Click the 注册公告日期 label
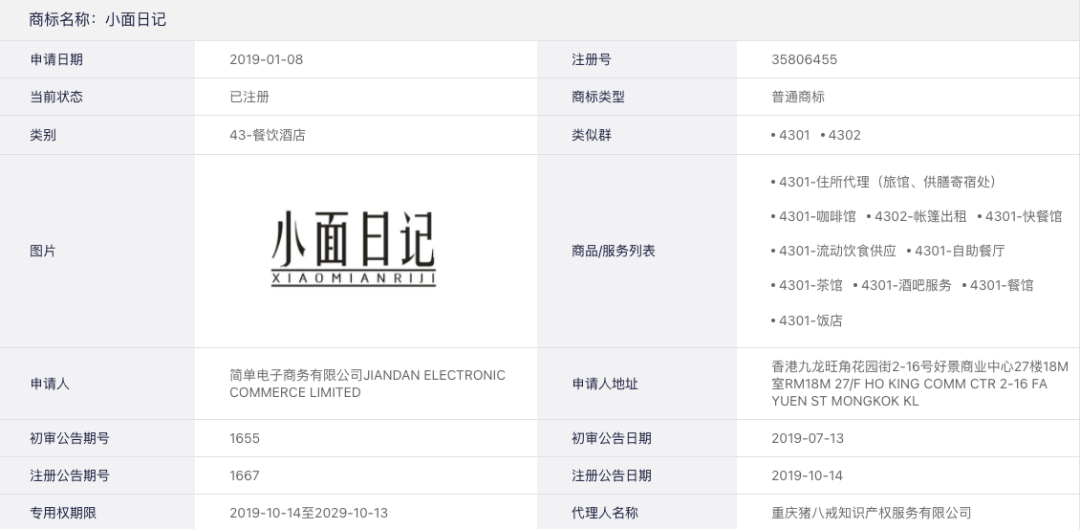The width and height of the screenshot is (1080, 529). click(611, 475)
